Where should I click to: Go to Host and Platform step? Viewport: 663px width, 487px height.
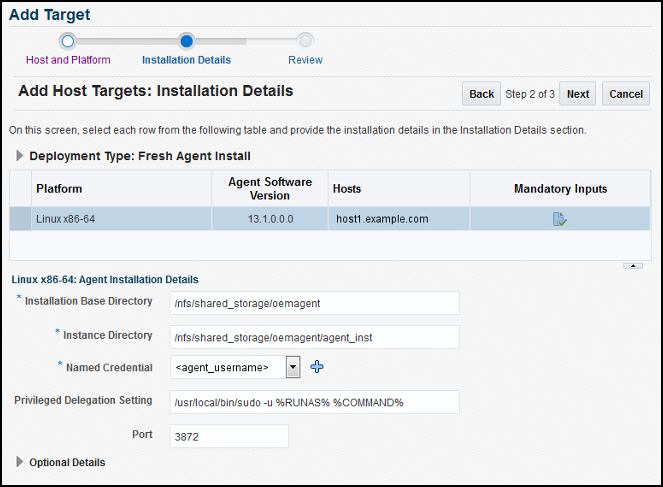tap(68, 60)
